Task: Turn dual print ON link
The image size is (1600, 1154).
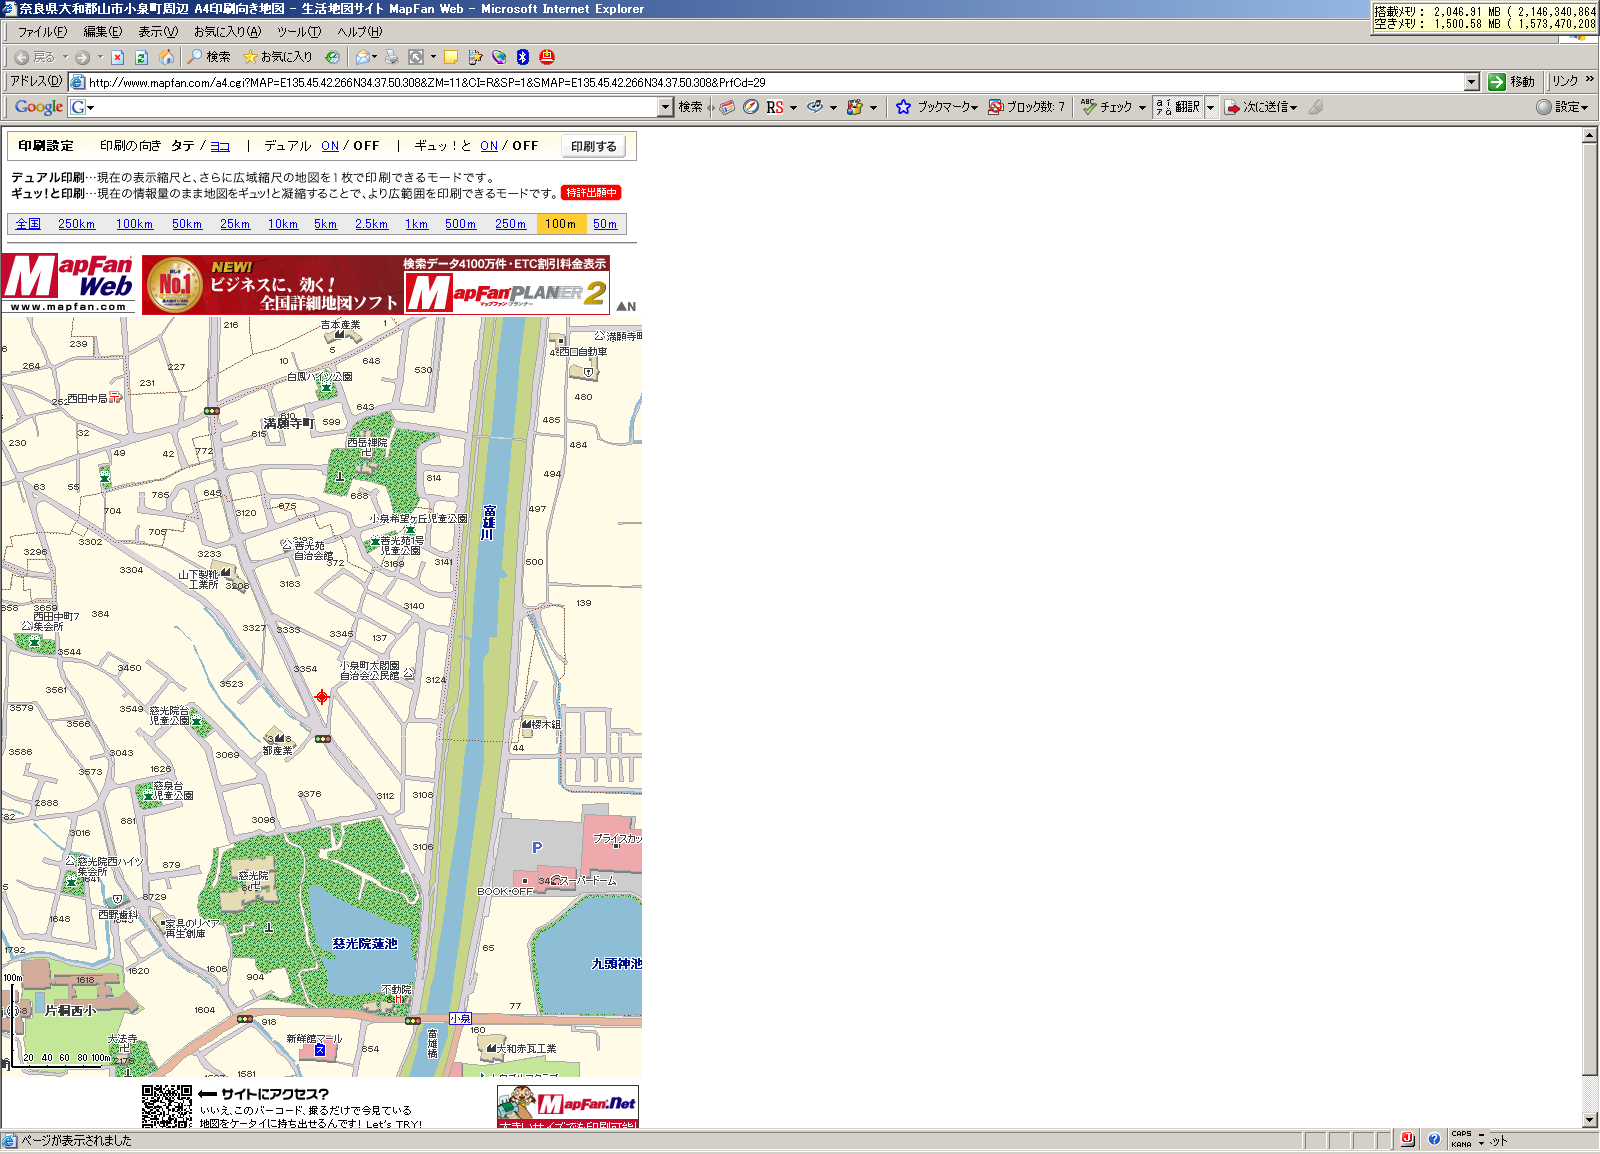Action: 330,146
